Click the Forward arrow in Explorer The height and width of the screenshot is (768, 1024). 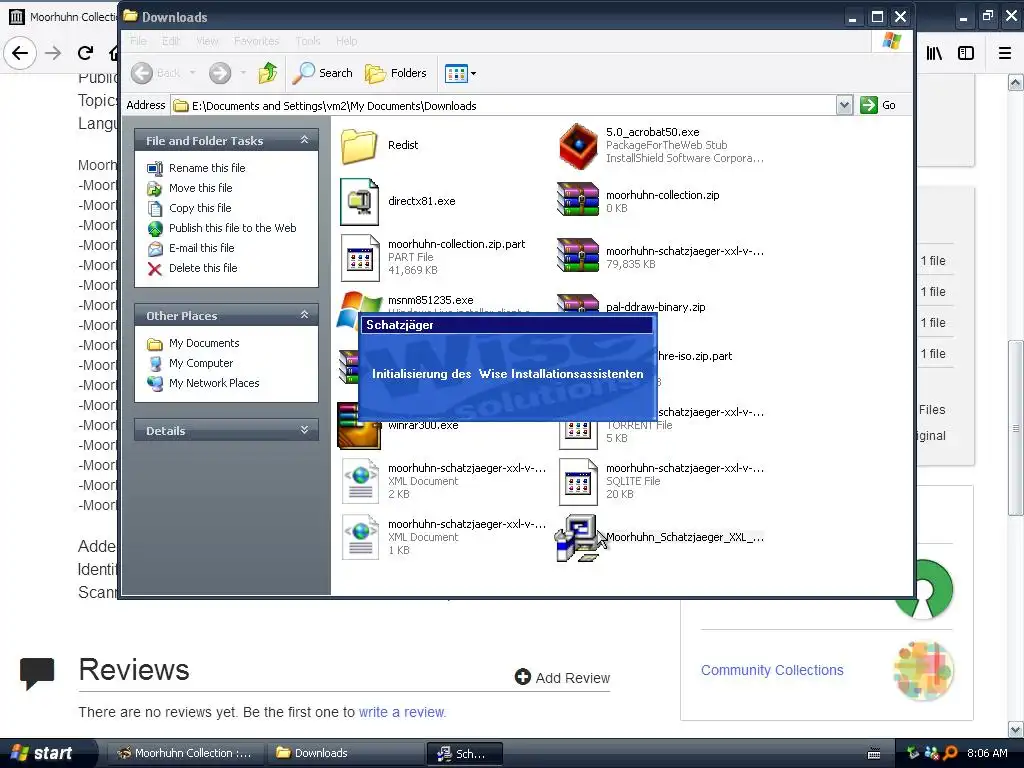[220, 73]
